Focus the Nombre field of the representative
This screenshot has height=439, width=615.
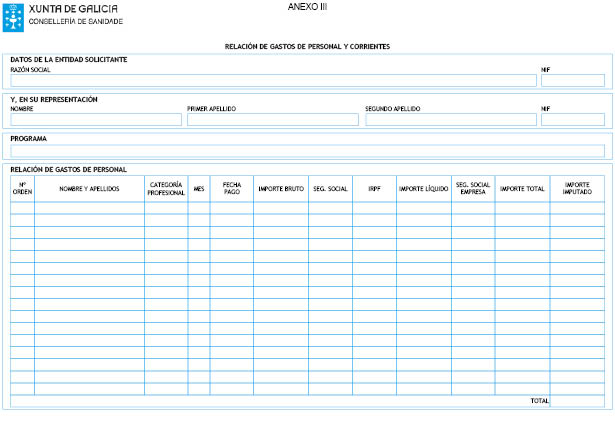click(x=96, y=120)
